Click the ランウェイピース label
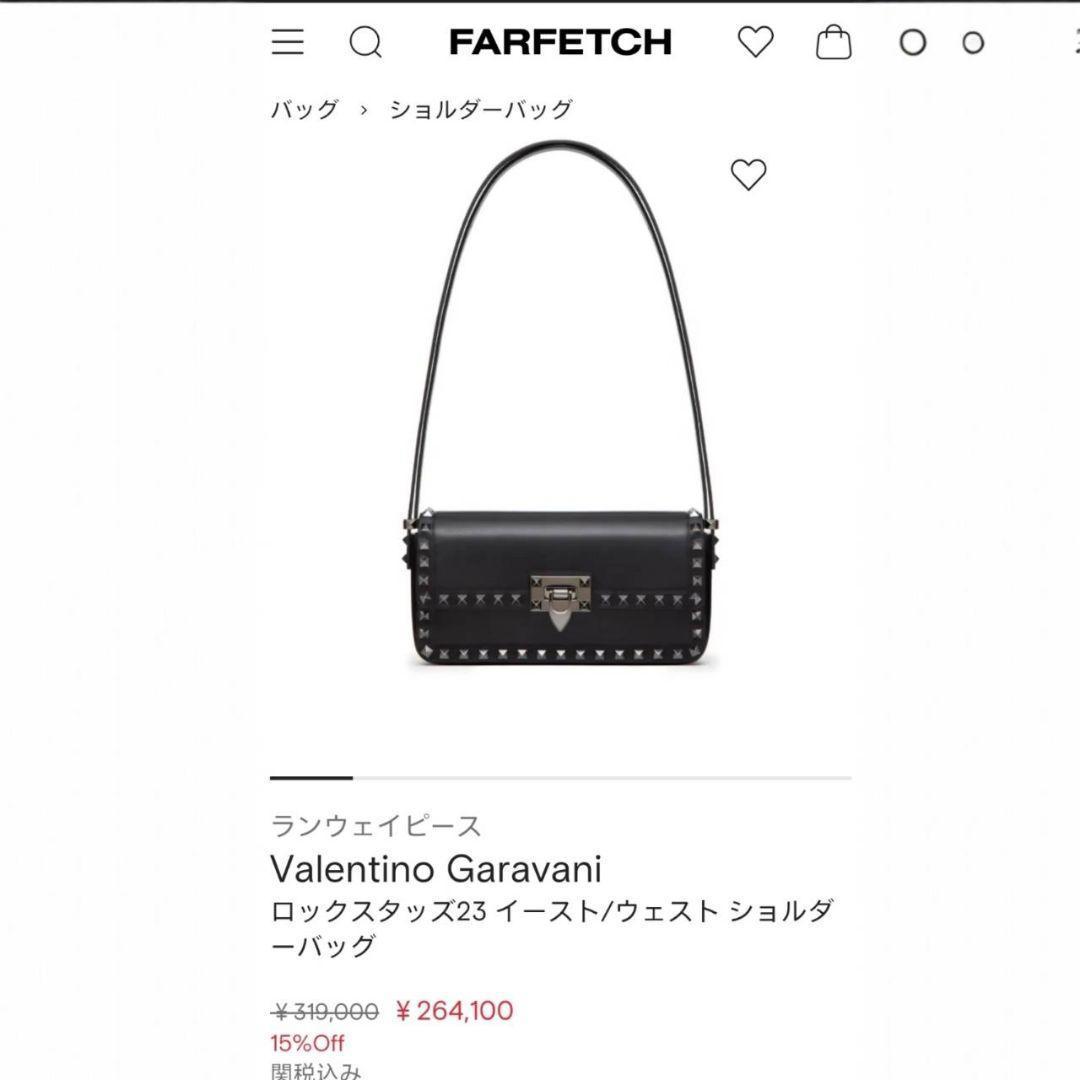 (375, 825)
